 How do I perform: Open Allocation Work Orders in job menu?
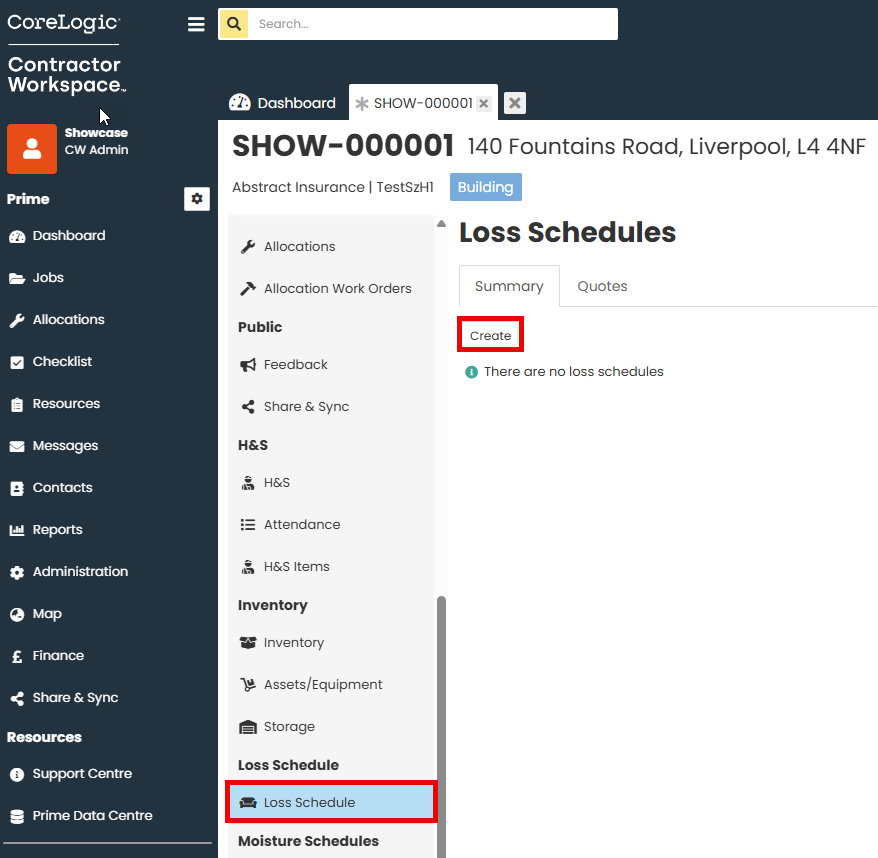331,288
